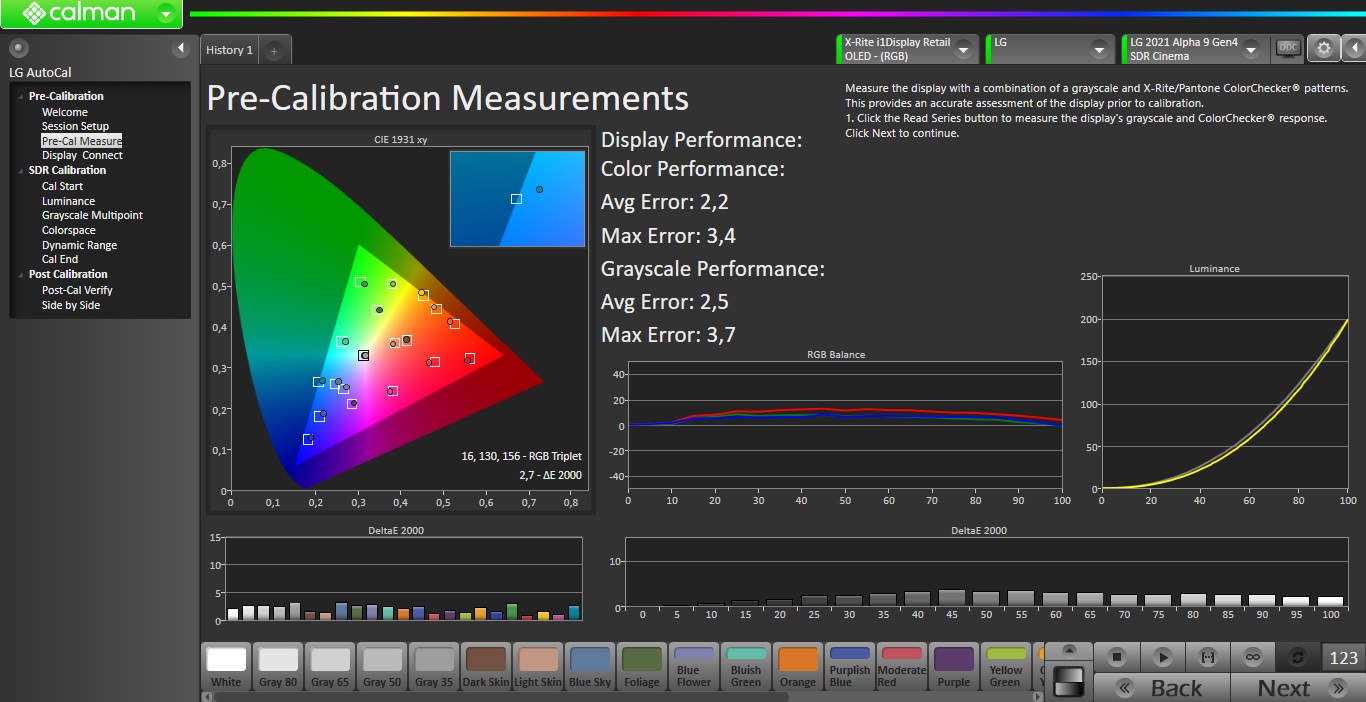Click the Read Single bracket icon
1366x702 pixels.
tap(1207, 657)
